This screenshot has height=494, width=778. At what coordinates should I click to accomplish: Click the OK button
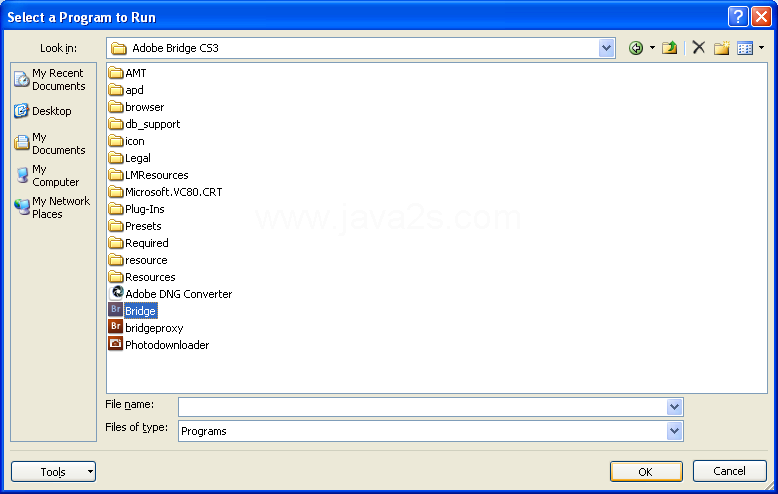tap(646, 472)
